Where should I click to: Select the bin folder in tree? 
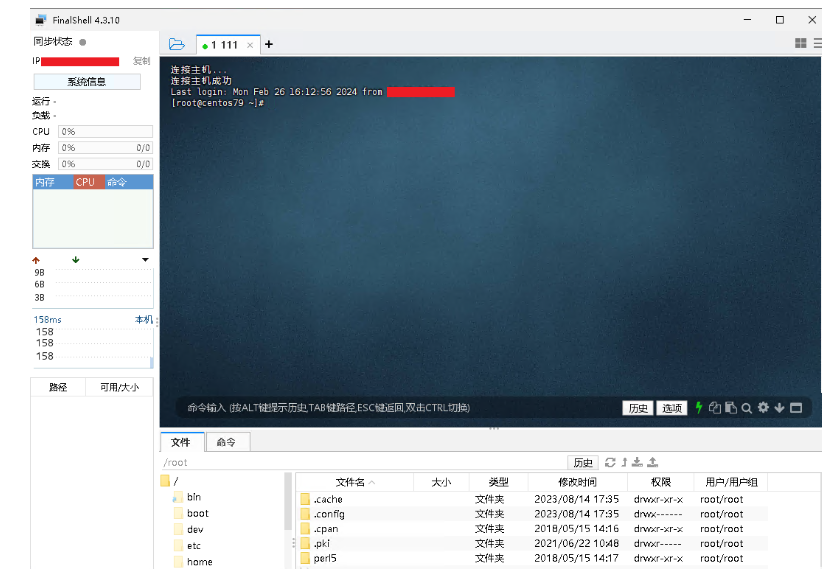click(x=187, y=497)
